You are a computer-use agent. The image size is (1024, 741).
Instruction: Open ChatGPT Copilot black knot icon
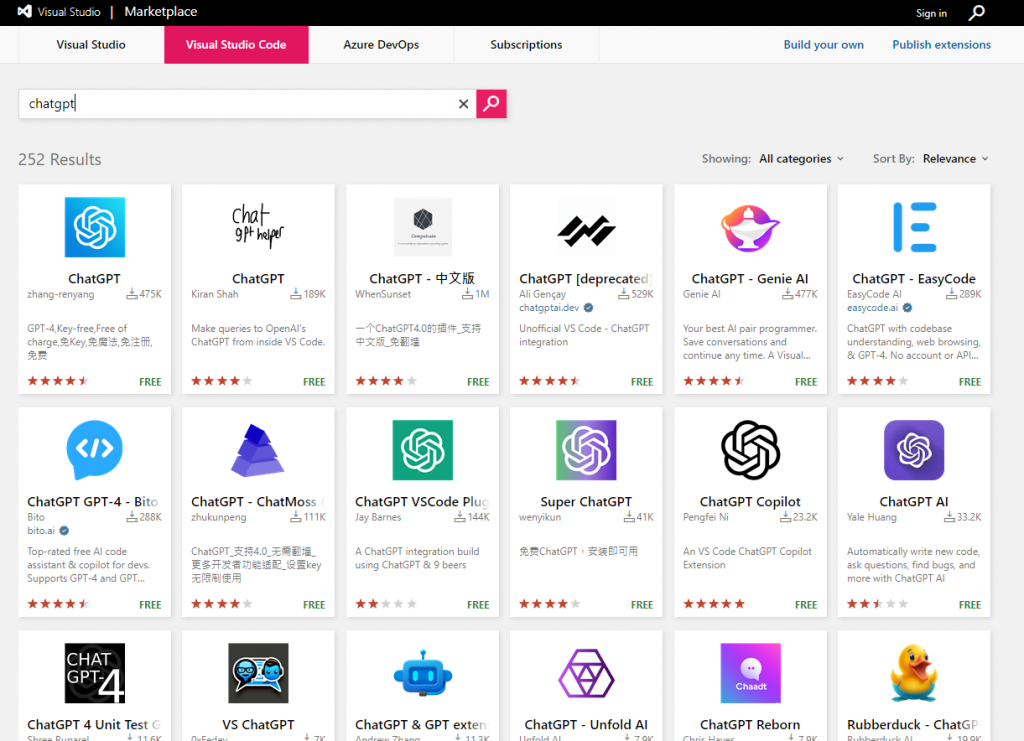[x=750, y=450]
